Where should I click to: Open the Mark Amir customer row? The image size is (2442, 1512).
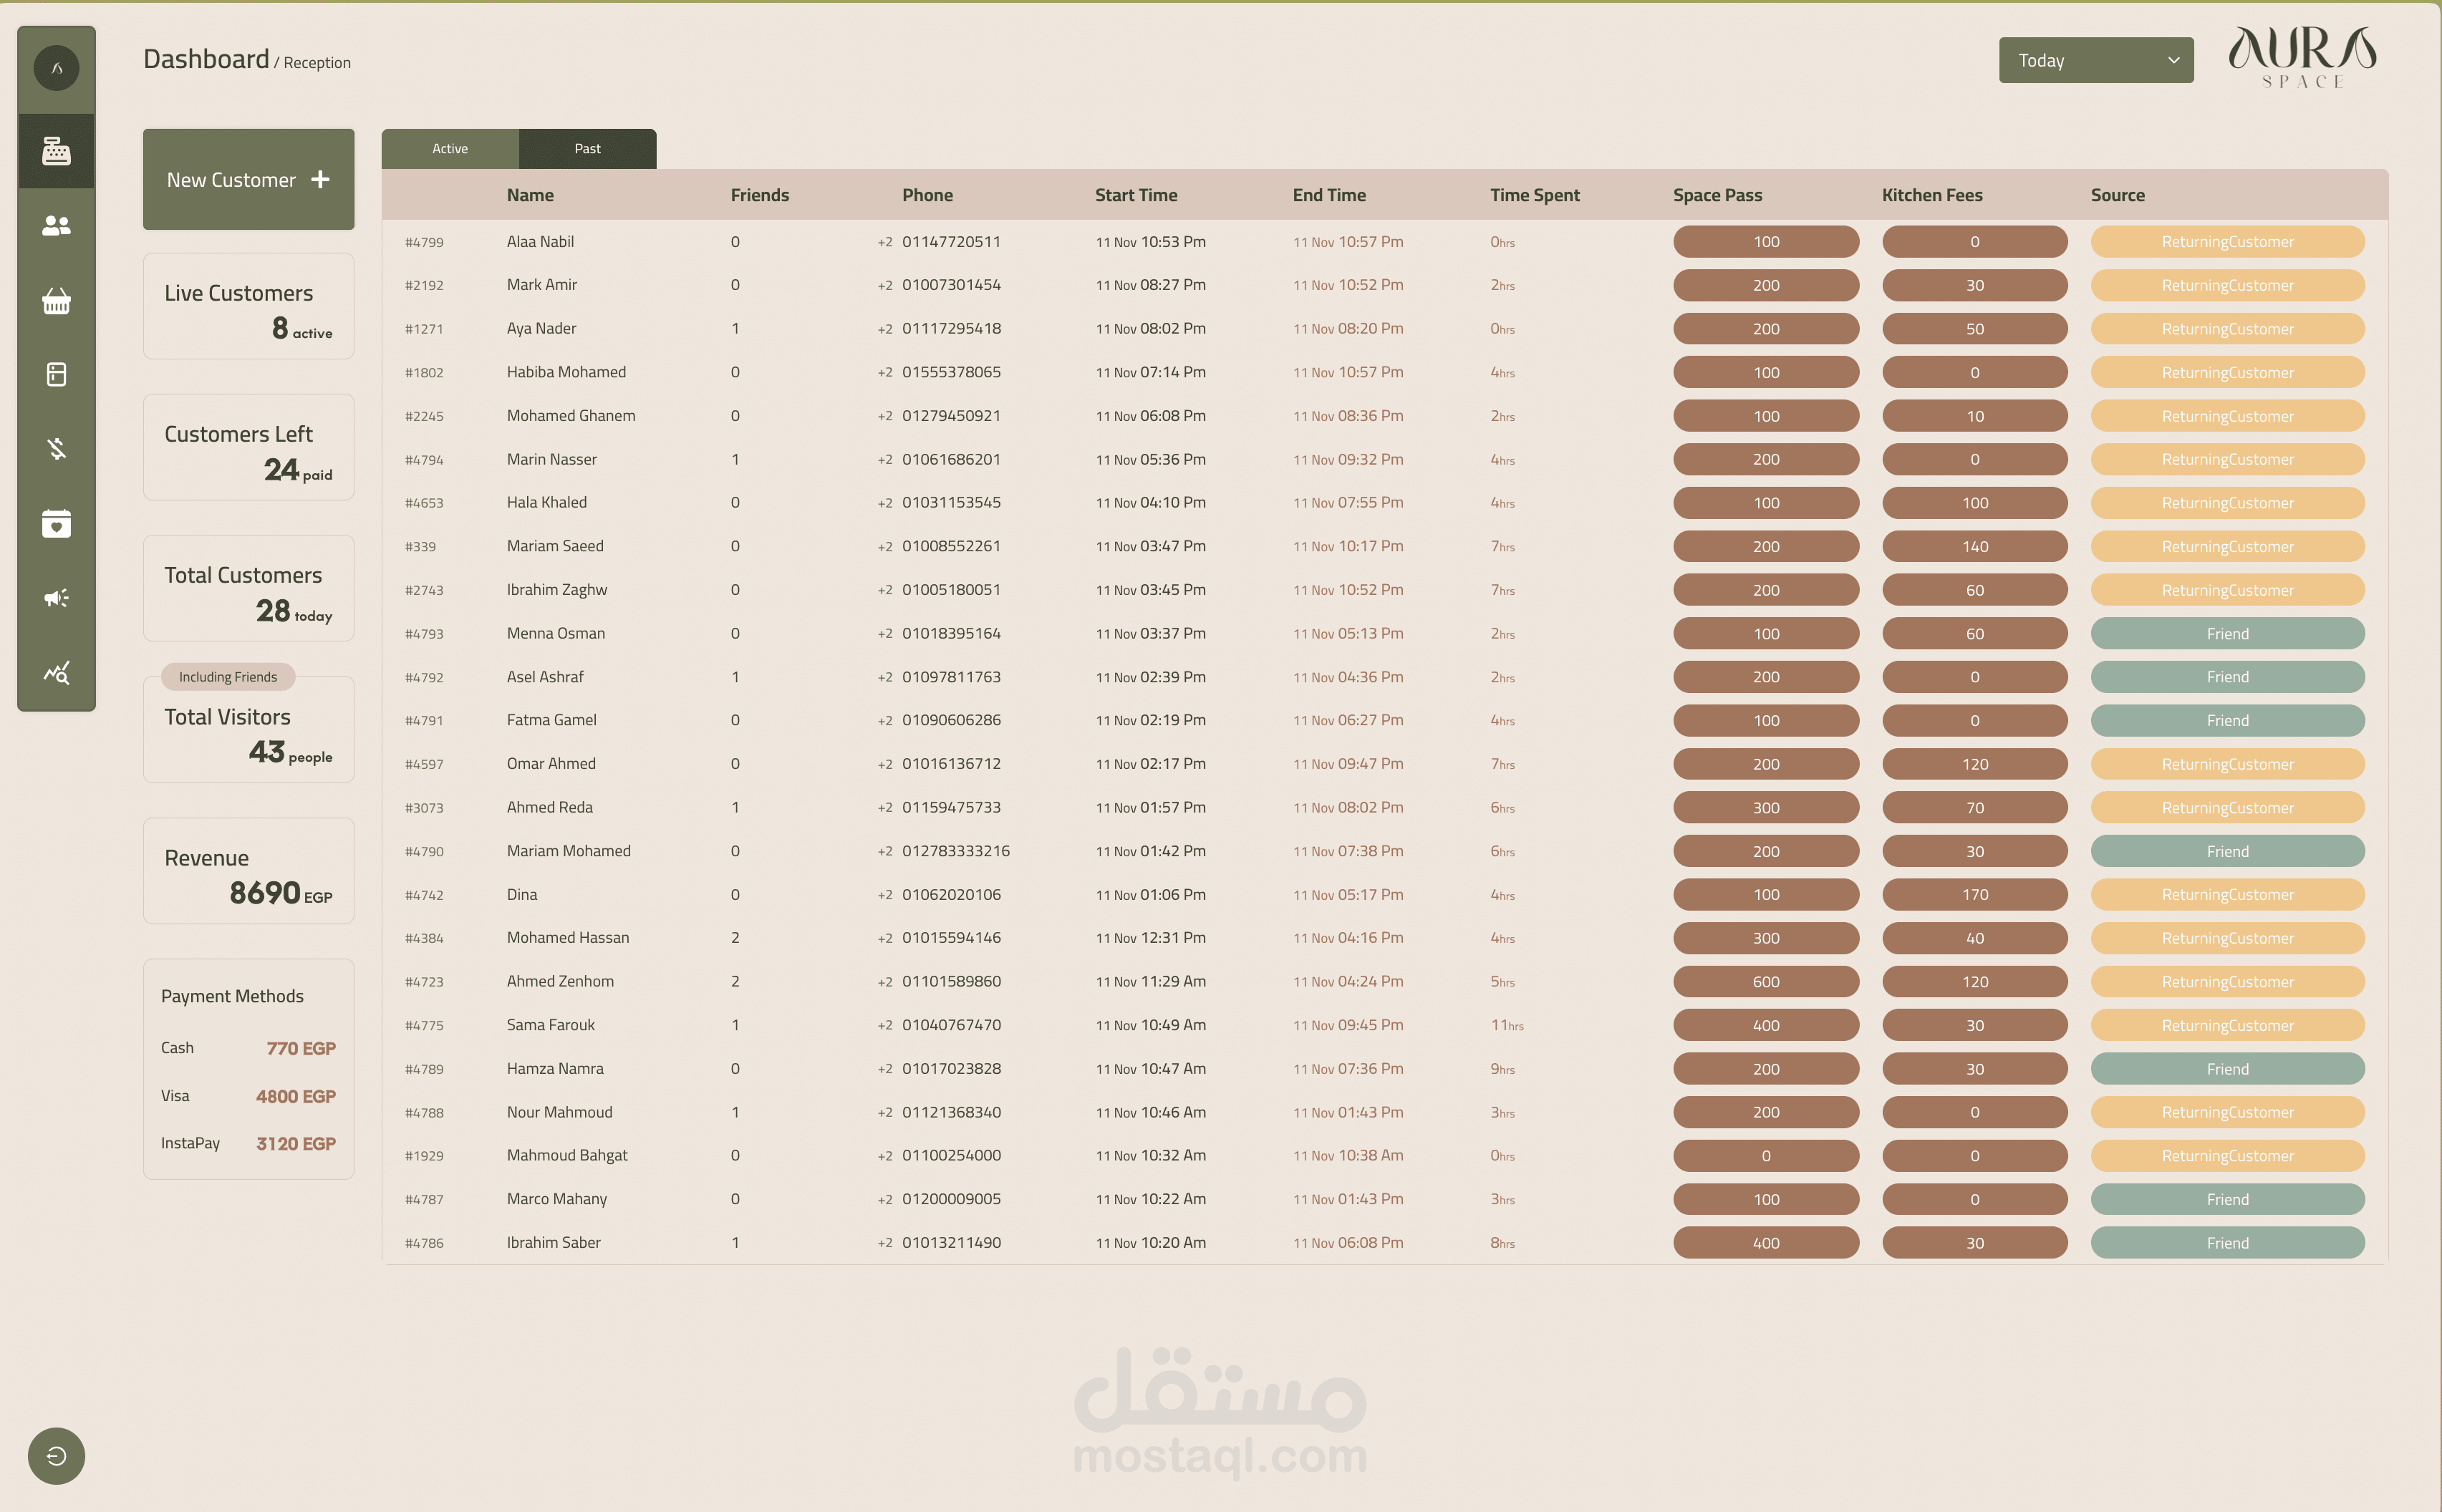541,285
